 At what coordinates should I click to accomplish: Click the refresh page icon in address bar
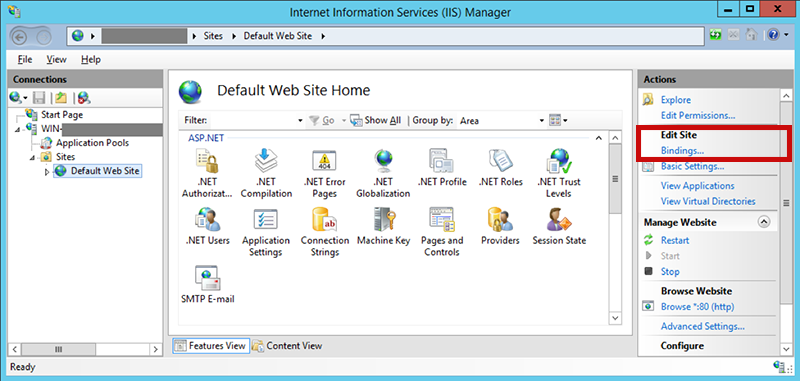coord(716,35)
